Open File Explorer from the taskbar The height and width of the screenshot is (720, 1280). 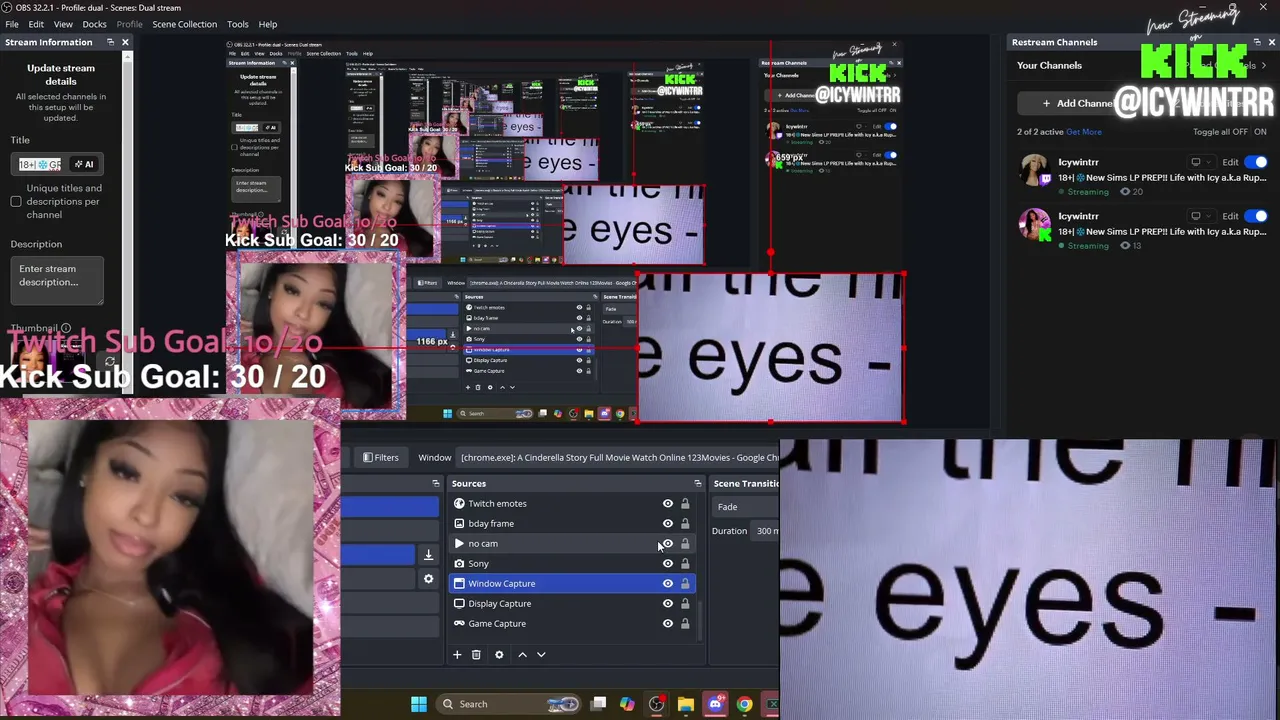(685, 704)
